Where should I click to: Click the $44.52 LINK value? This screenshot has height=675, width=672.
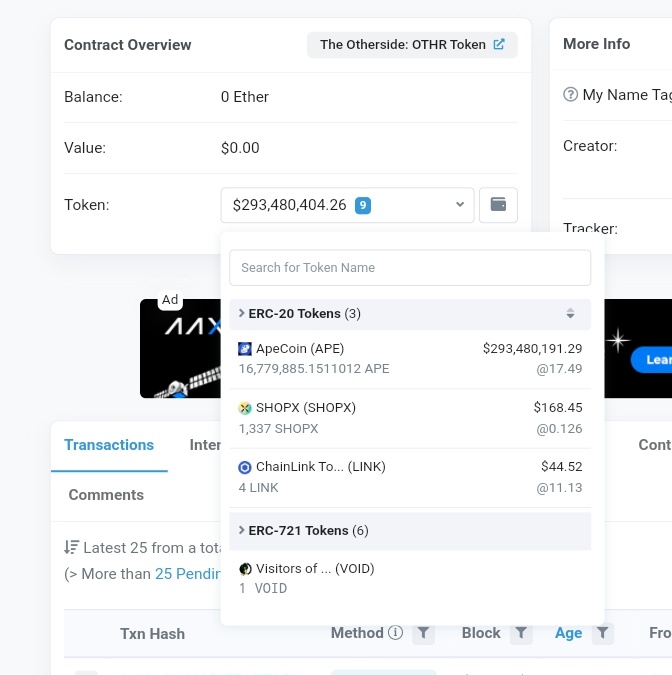tap(562, 467)
